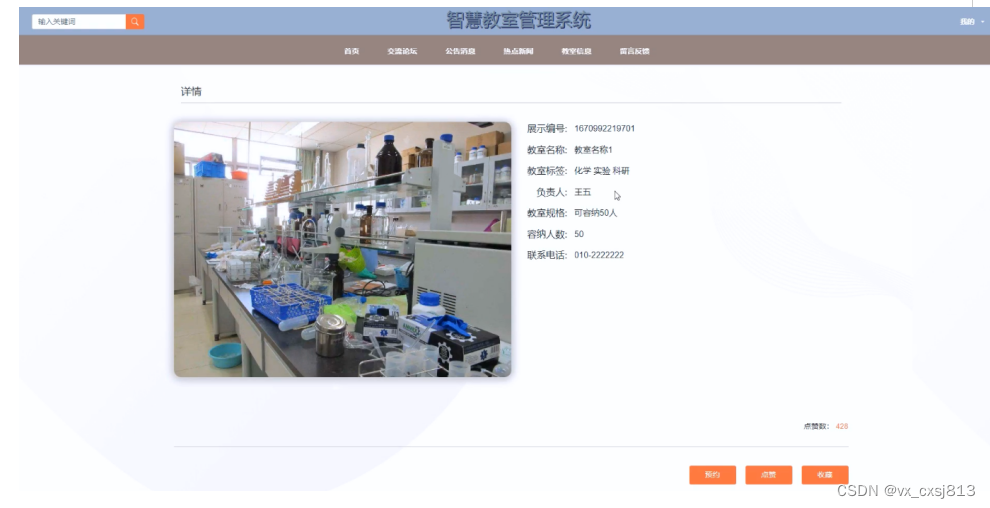Focus the 输入关键词 search field
This screenshot has height=508, width=990.
(x=79, y=21)
